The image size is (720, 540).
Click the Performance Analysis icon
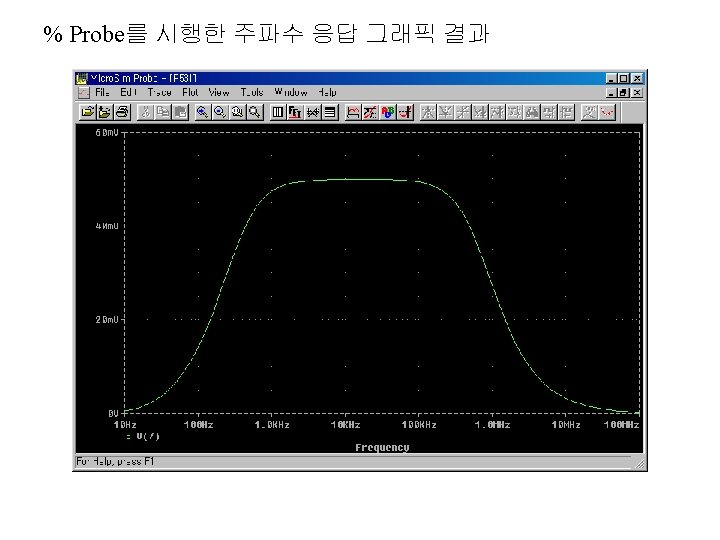(313, 112)
